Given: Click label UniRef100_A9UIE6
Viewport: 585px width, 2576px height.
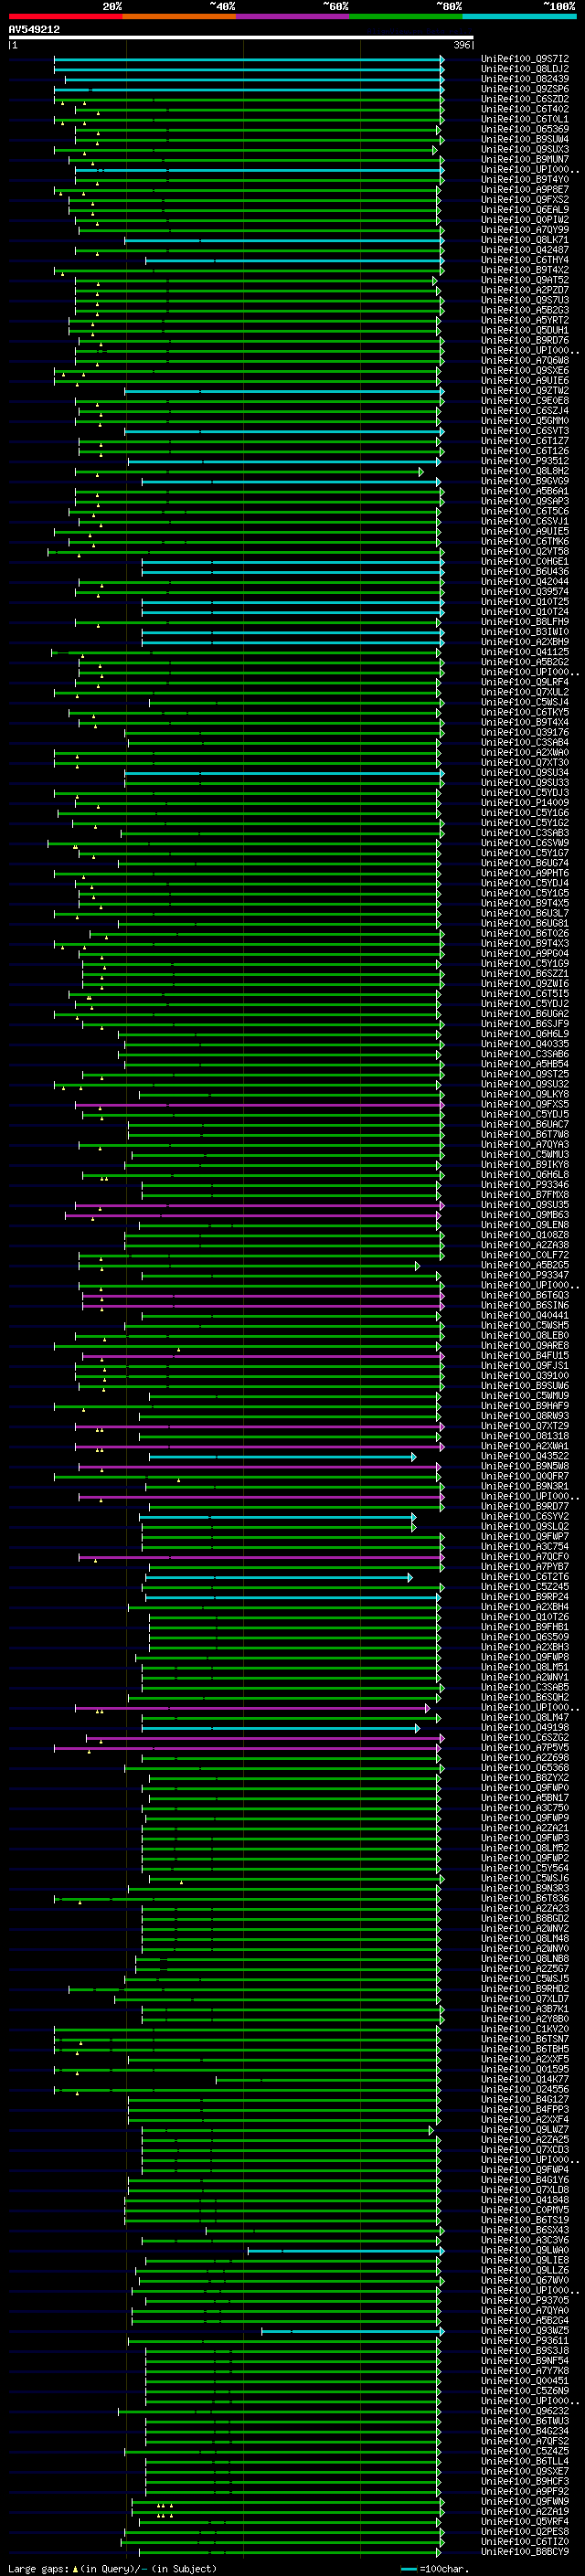Looking at the screenshot, I should tap(525, 380).
